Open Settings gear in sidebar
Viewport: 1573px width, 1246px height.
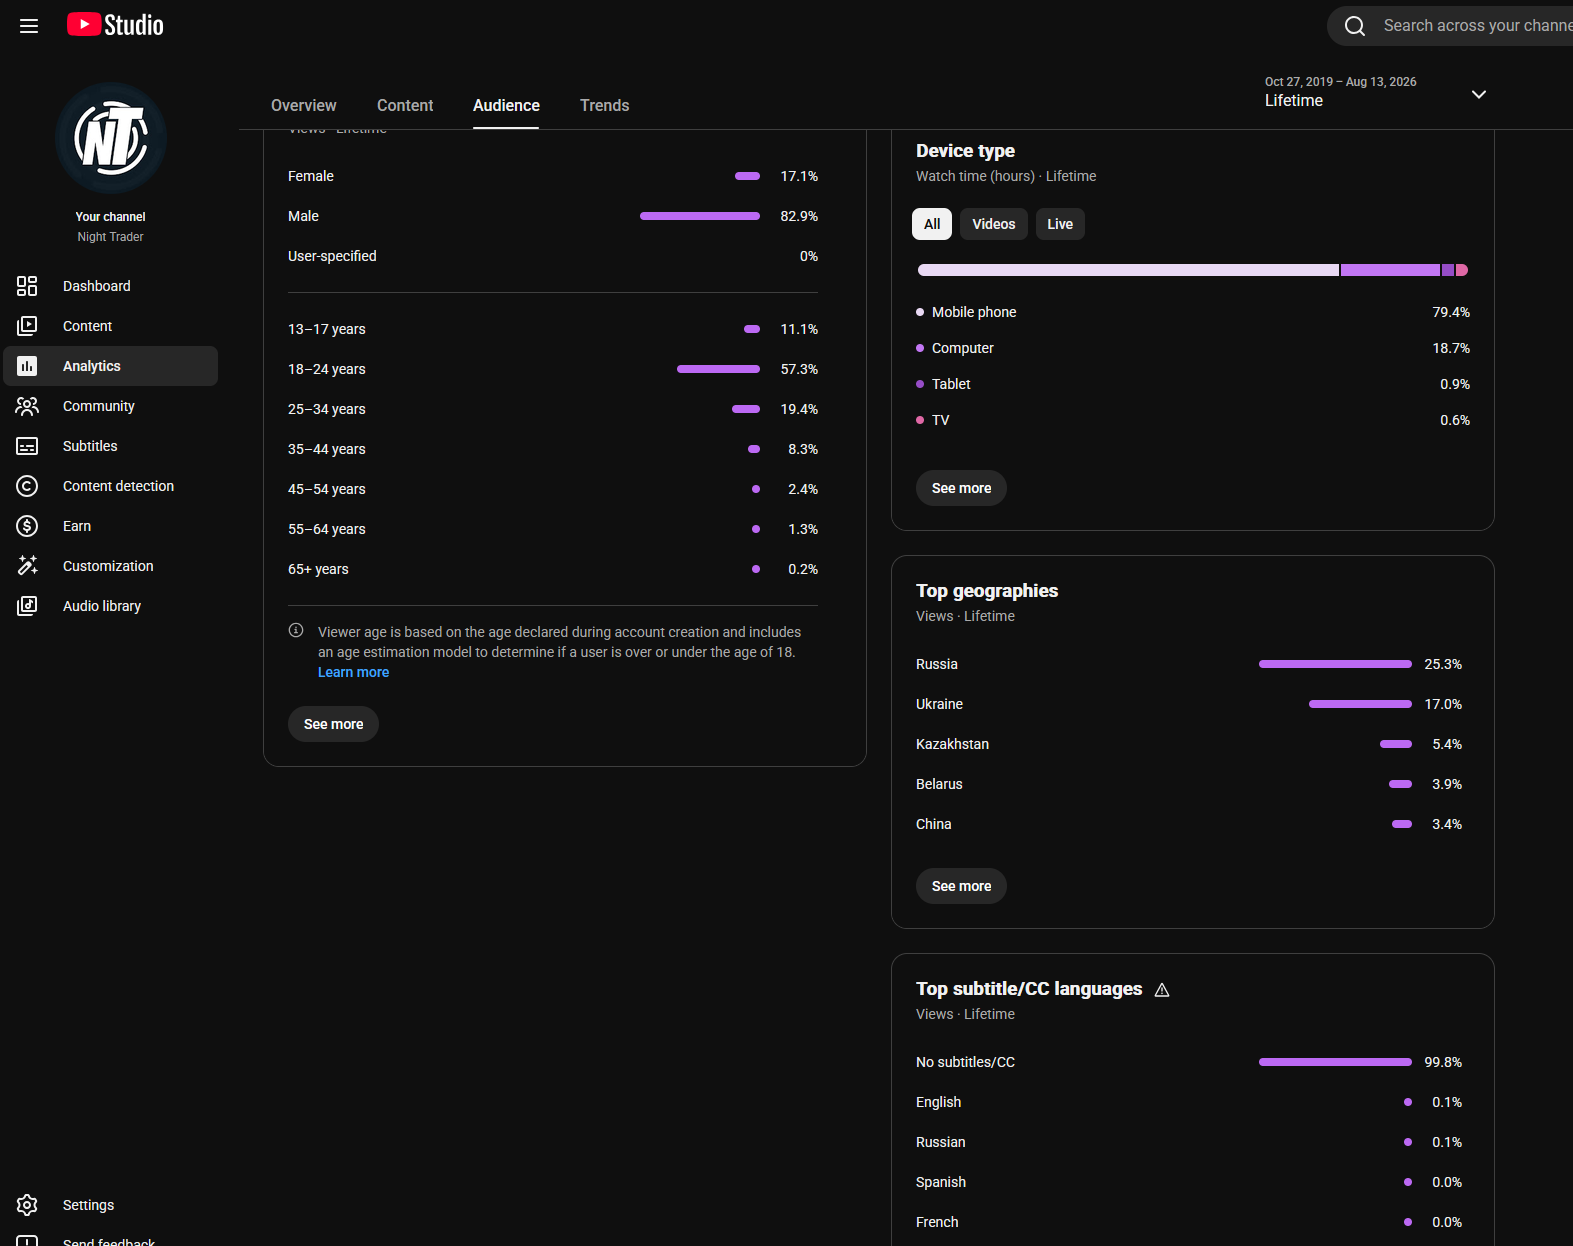[27, 1205]
